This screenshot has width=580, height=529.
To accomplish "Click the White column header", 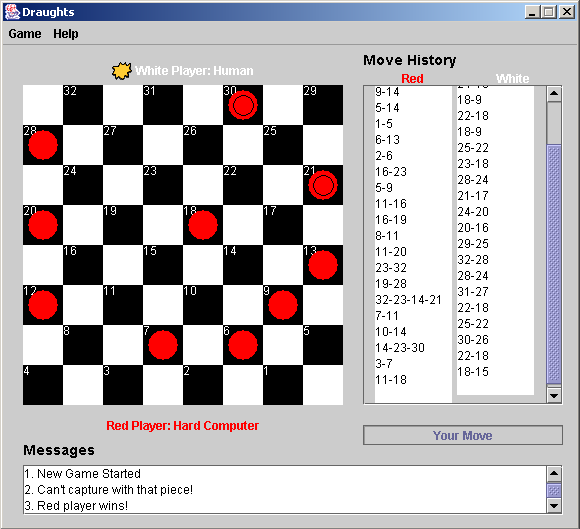I will pyautogui.click(x=513, y=78).
